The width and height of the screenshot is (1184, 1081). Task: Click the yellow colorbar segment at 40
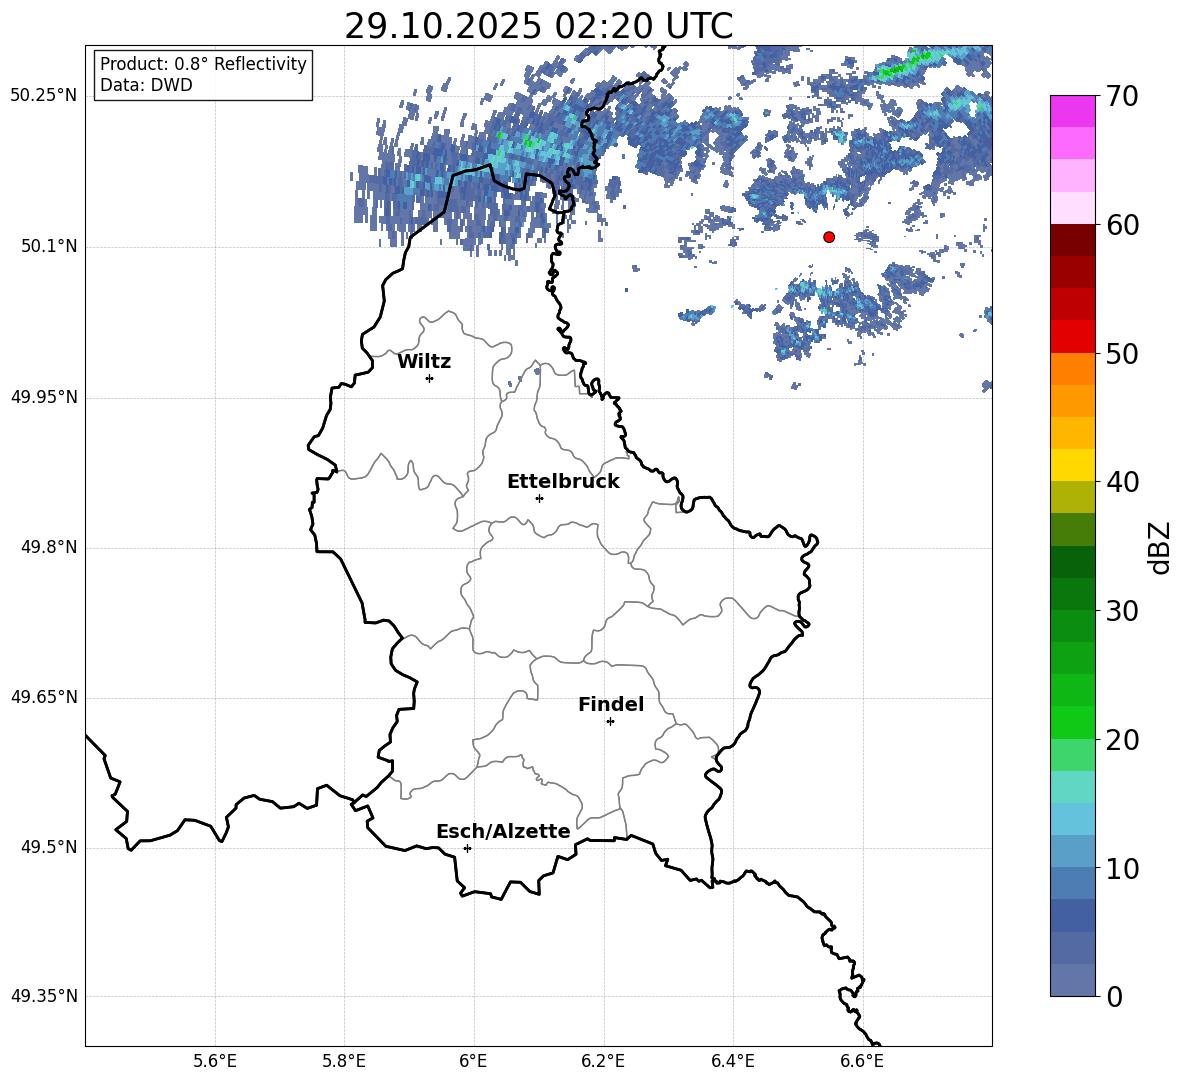tap(1073, 465)
